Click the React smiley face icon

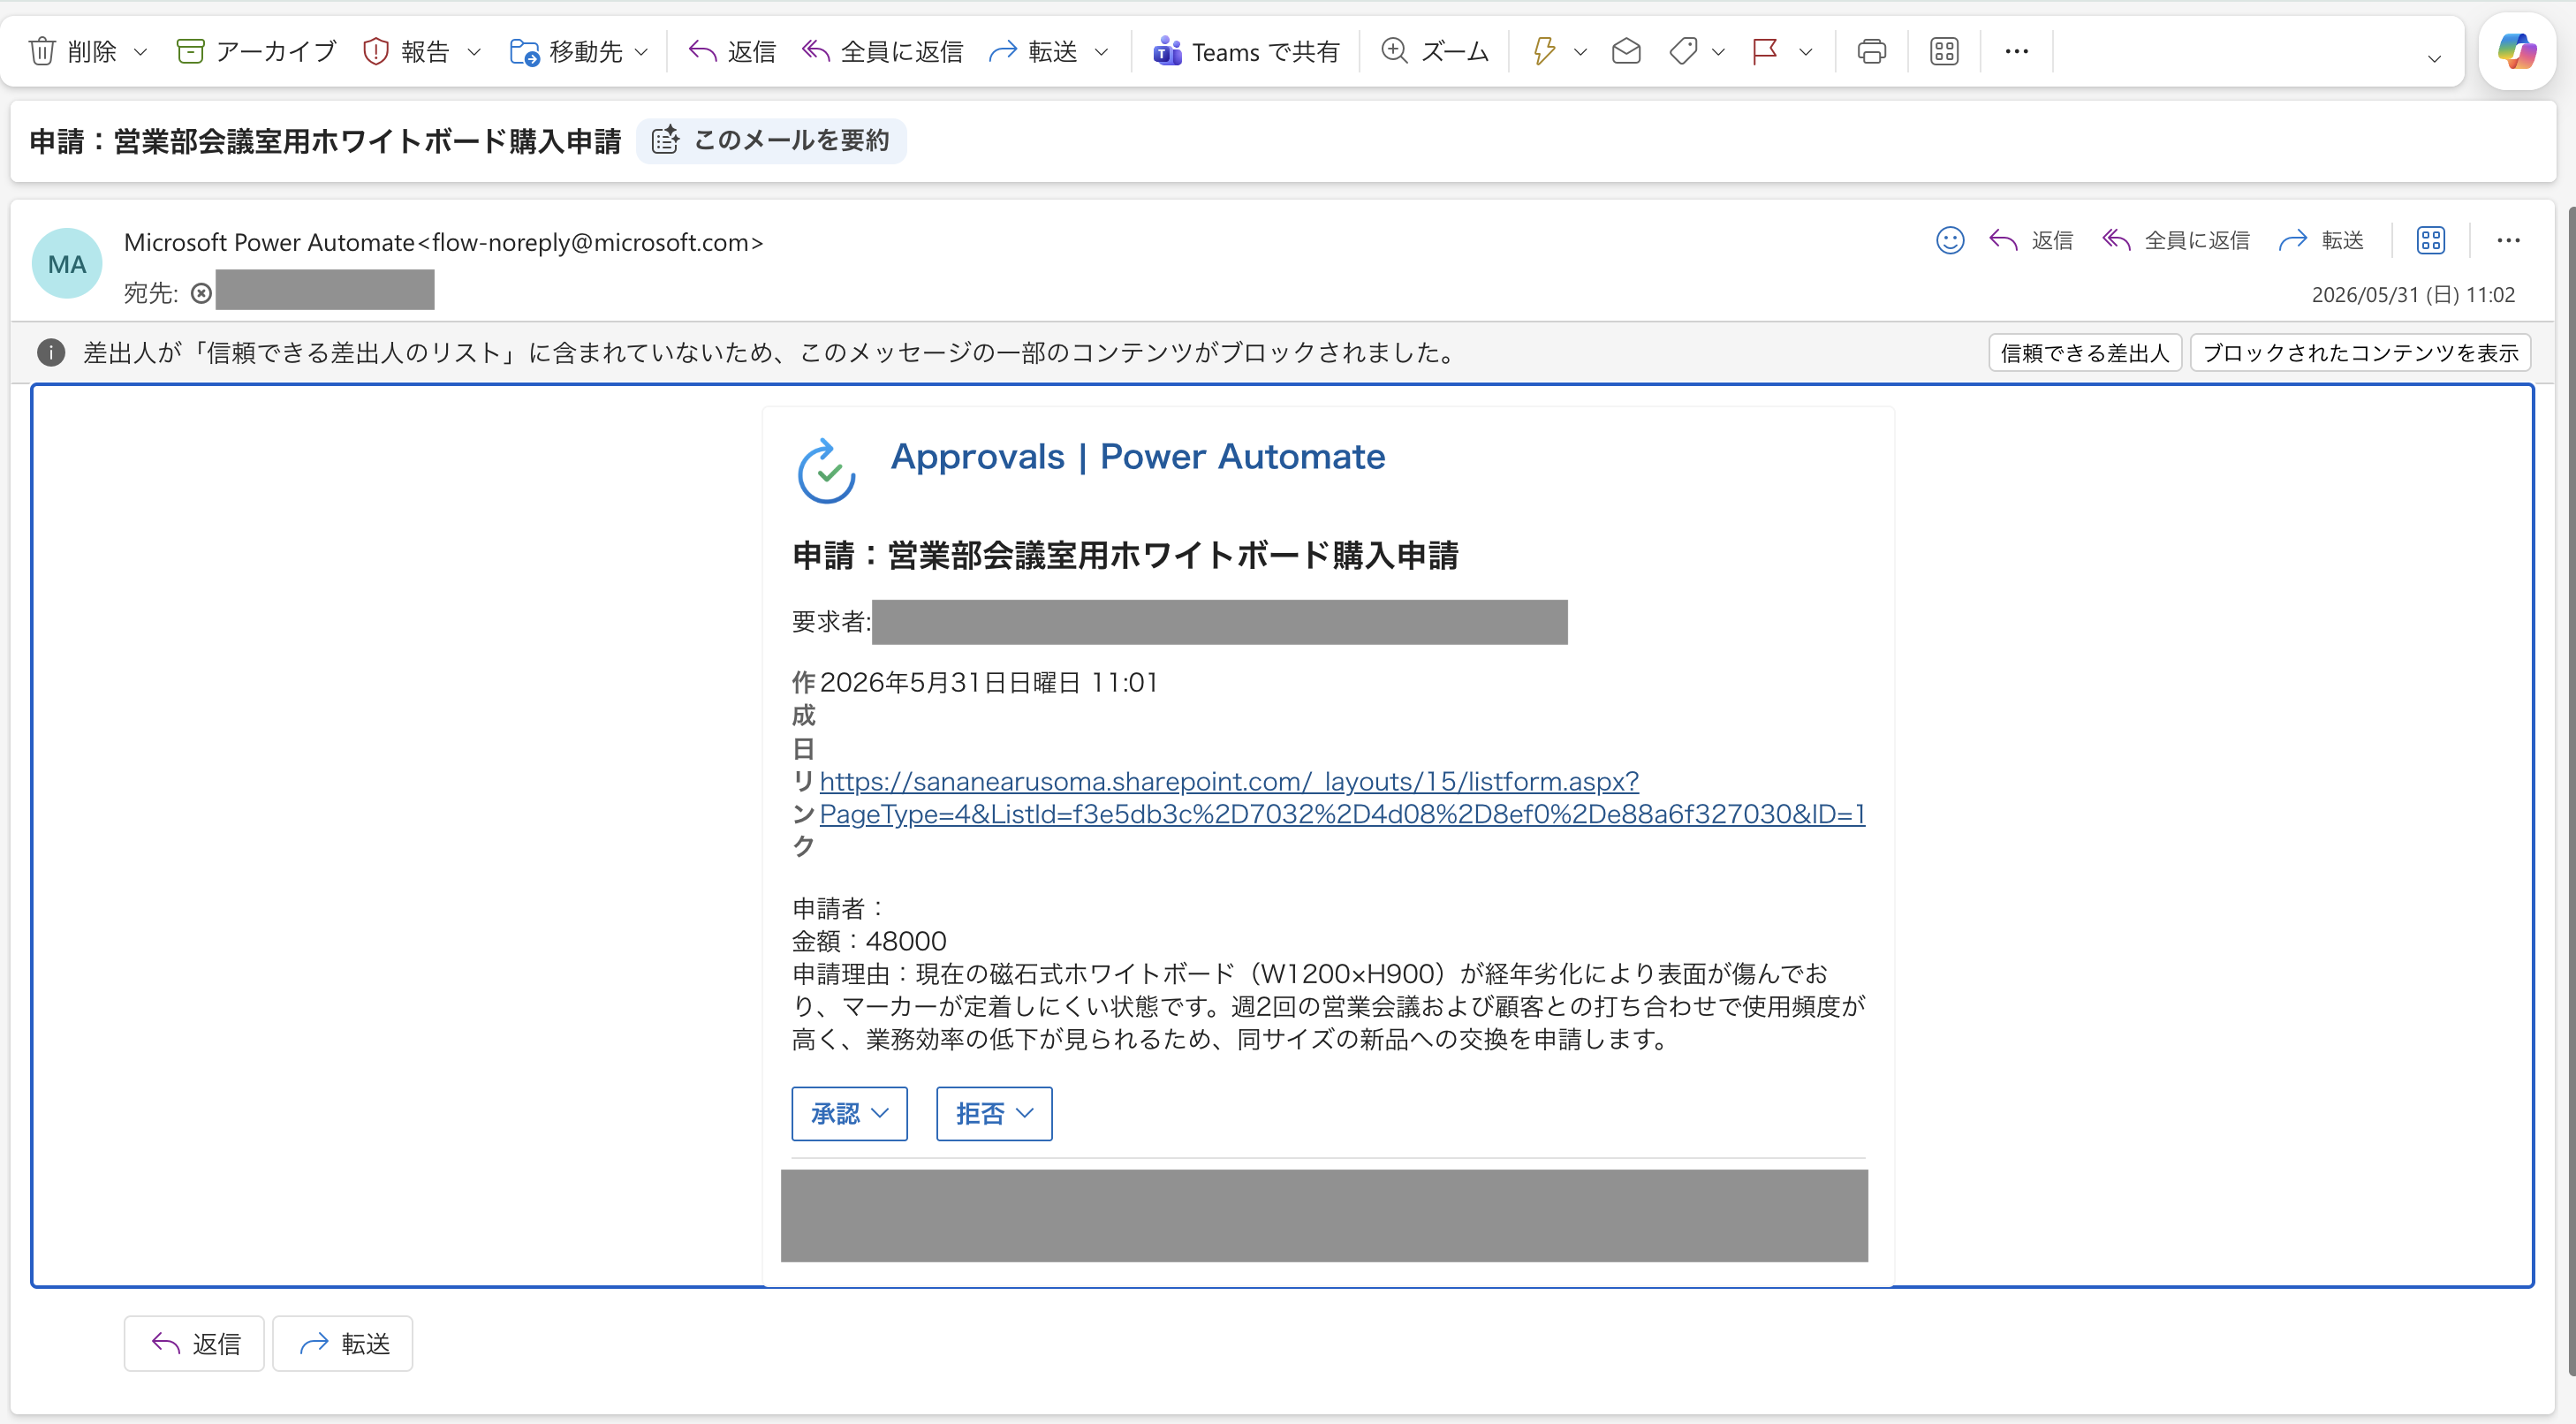[x=1950, y=240]
